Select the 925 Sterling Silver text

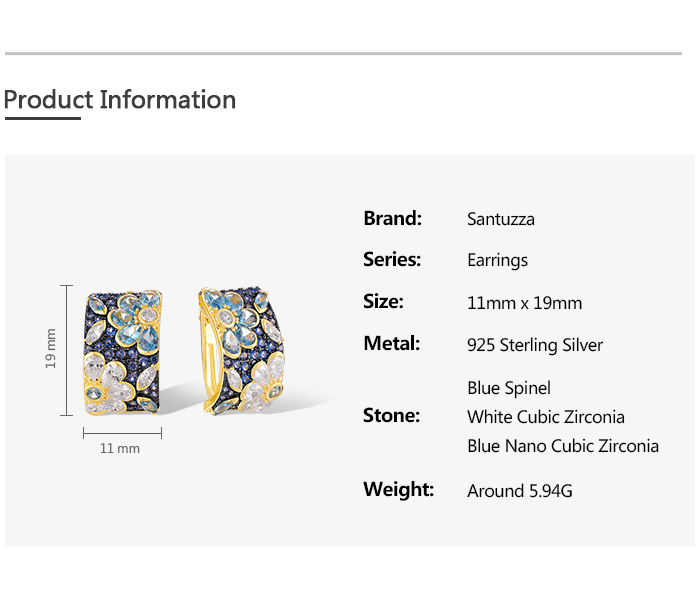535,345
